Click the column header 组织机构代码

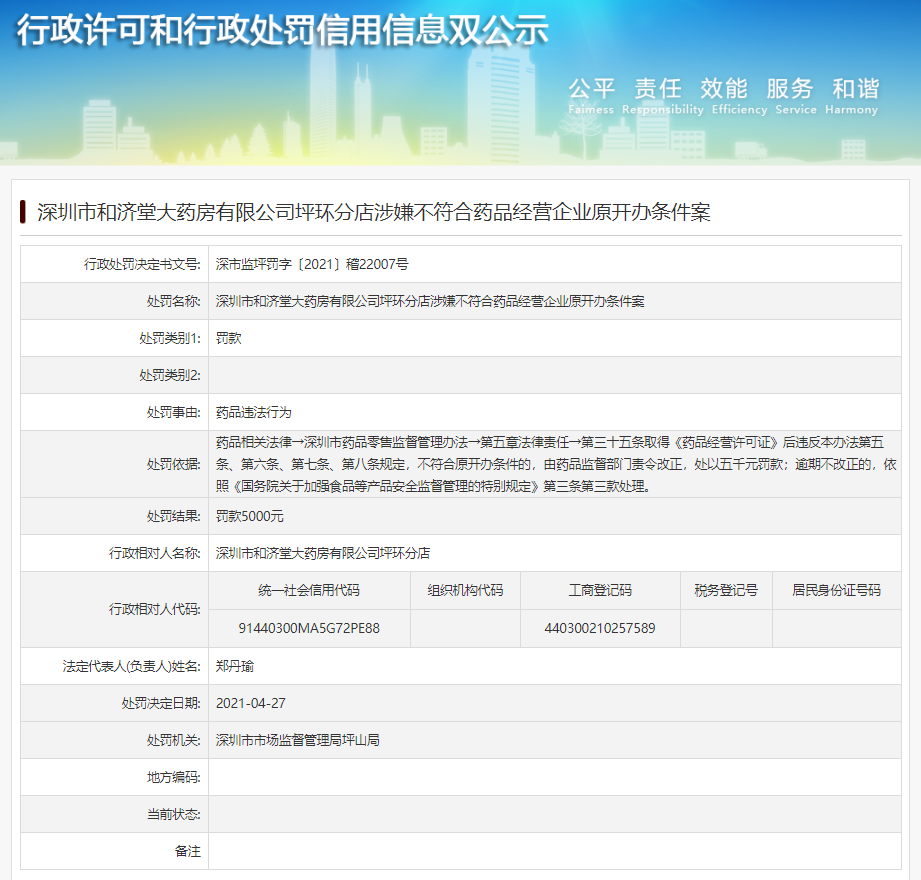point(465,590)
